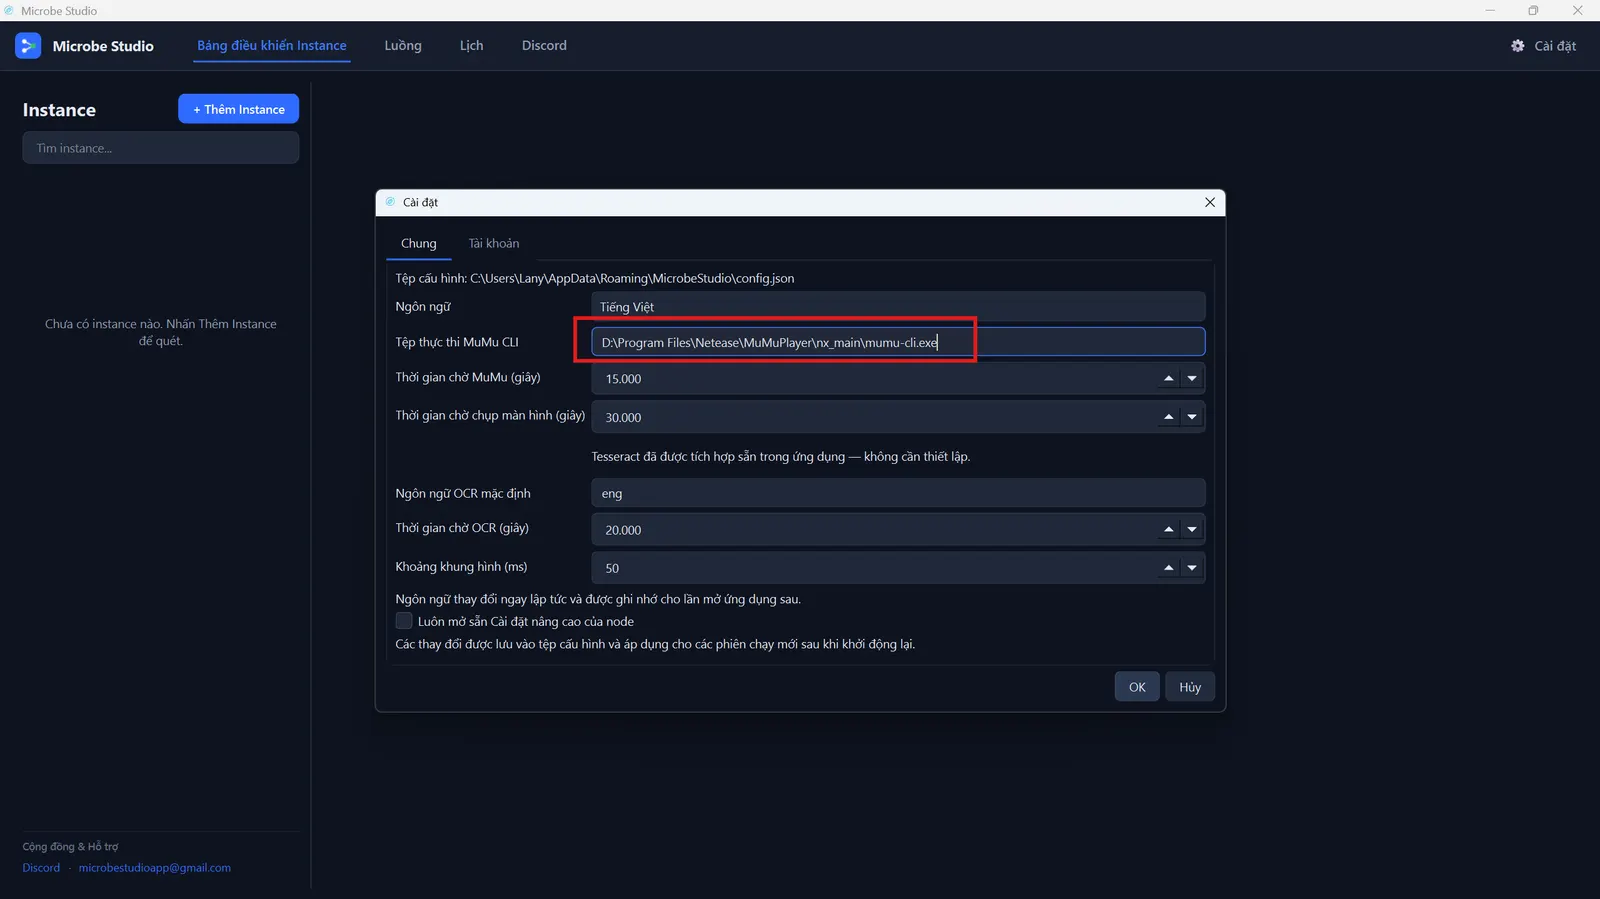Increase Thời gian chờ MuMu value
The image size is (1600, 899).
coord(1168,378)
